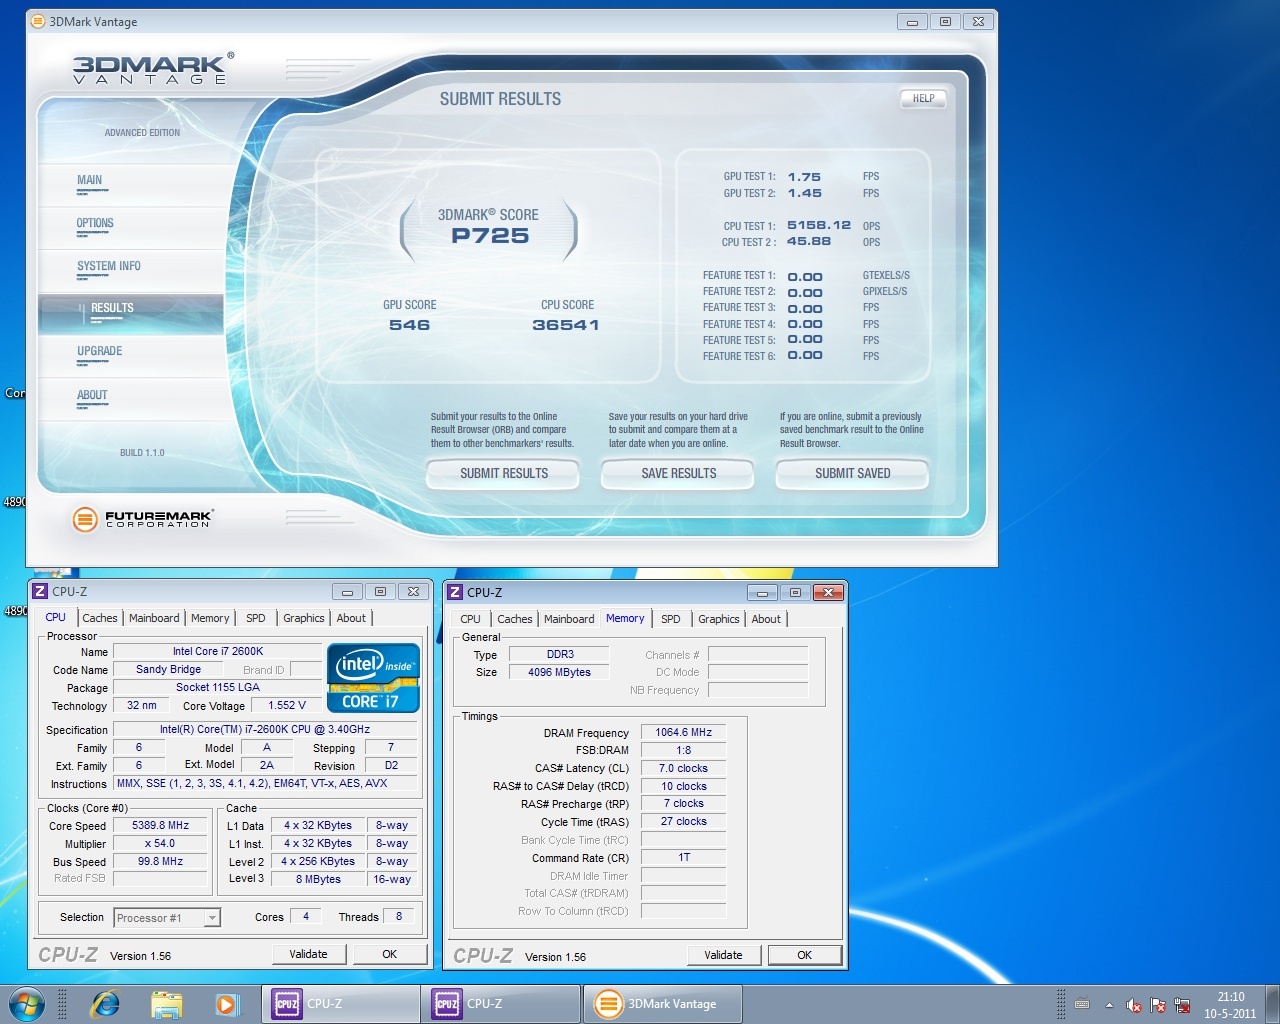Switch to first CPU-Z taskbar button
Viewport: 1280px width, 1024px height.
(341, 1004)
